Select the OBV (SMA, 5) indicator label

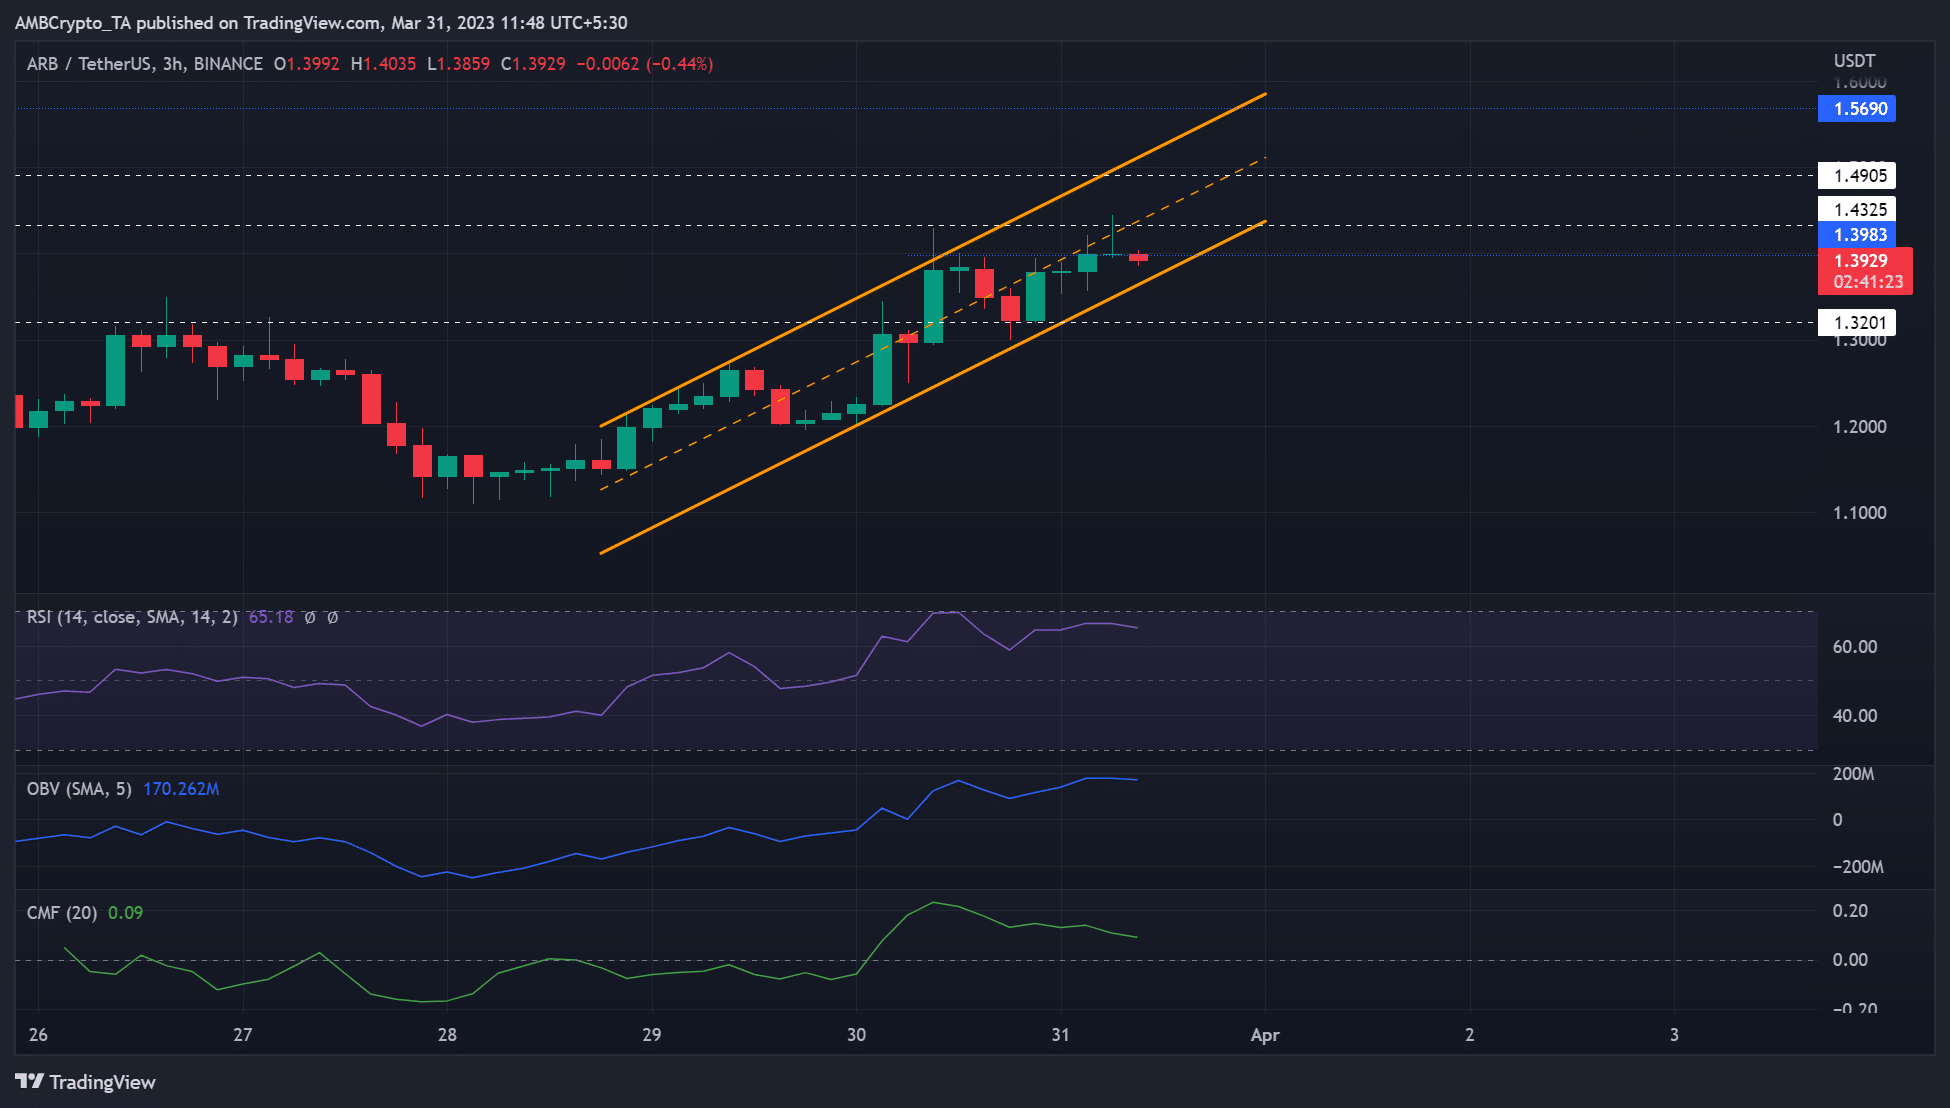[79, 789]
